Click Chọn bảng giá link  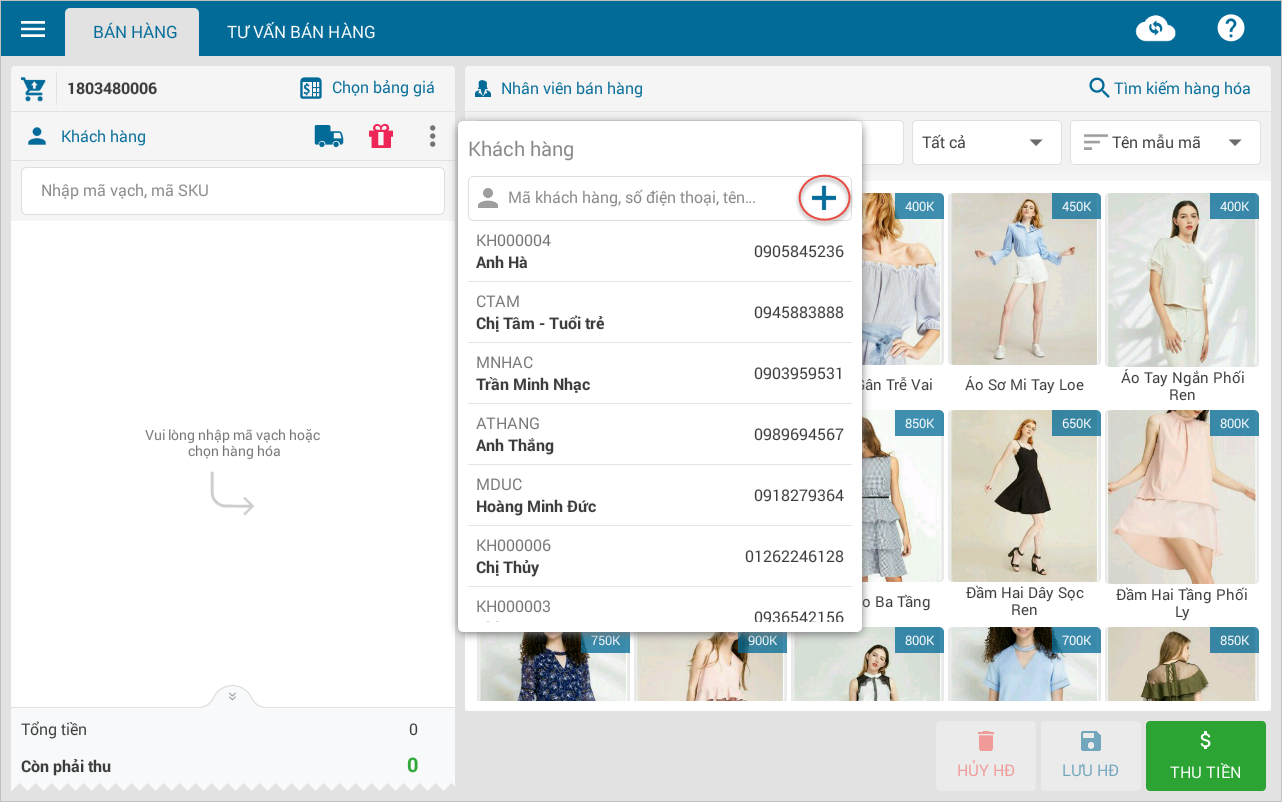coord(383,88)
